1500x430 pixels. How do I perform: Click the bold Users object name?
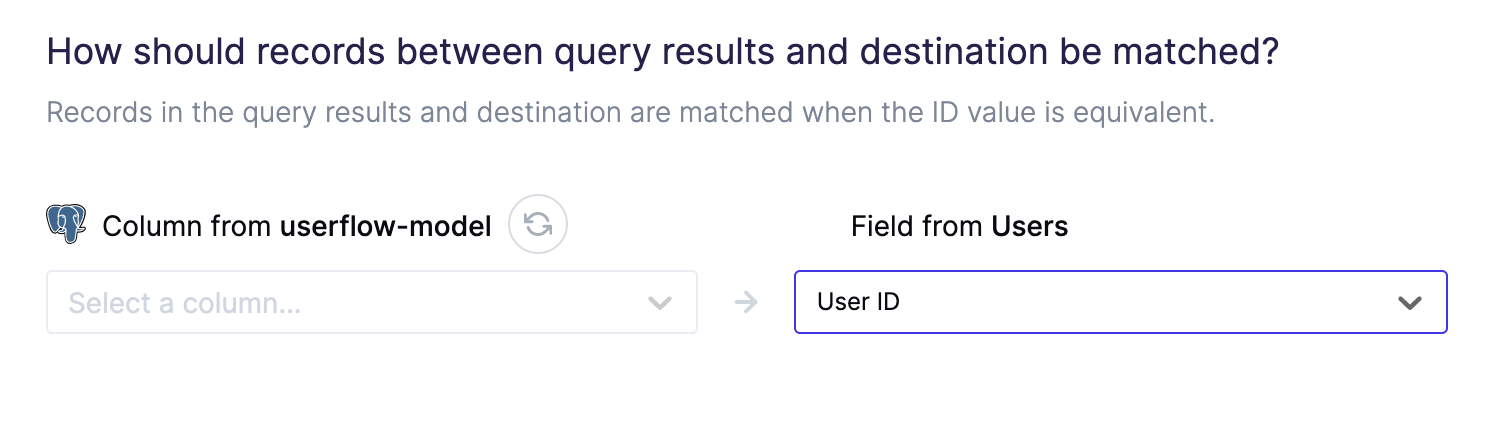coord(1029,227)
